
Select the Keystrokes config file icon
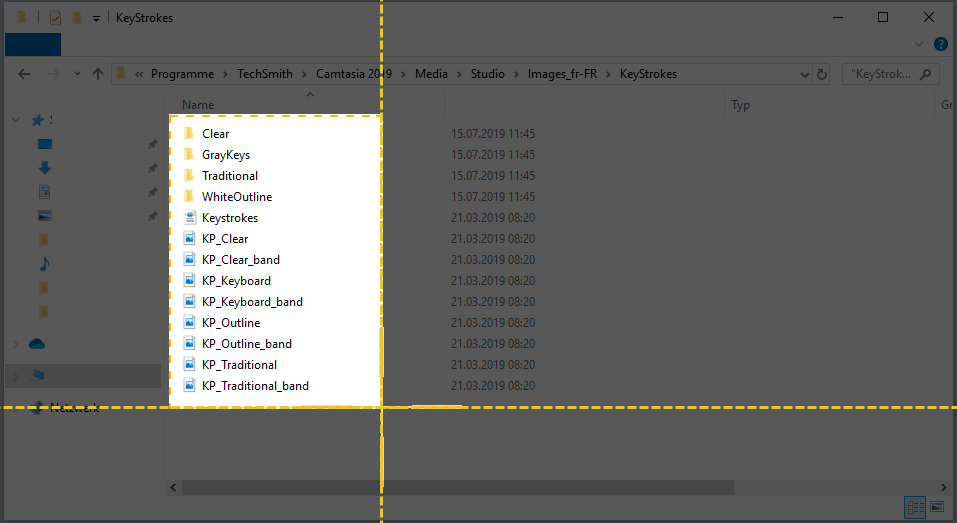pyautogui.click(x=190, y=217)
